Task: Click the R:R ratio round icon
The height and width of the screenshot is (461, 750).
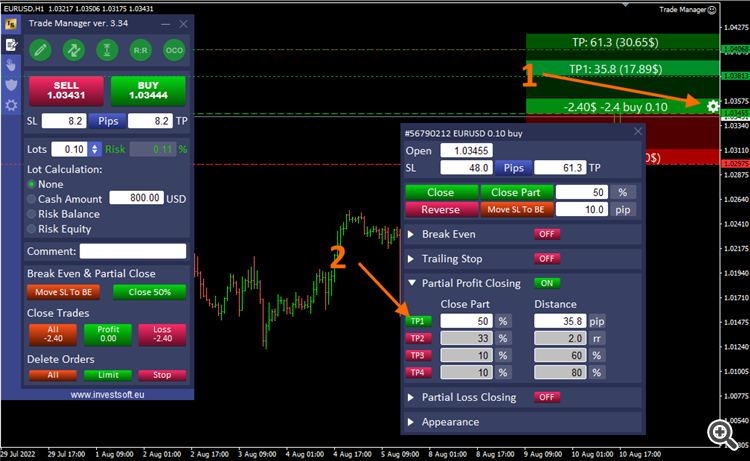Action: click(141, 50)
